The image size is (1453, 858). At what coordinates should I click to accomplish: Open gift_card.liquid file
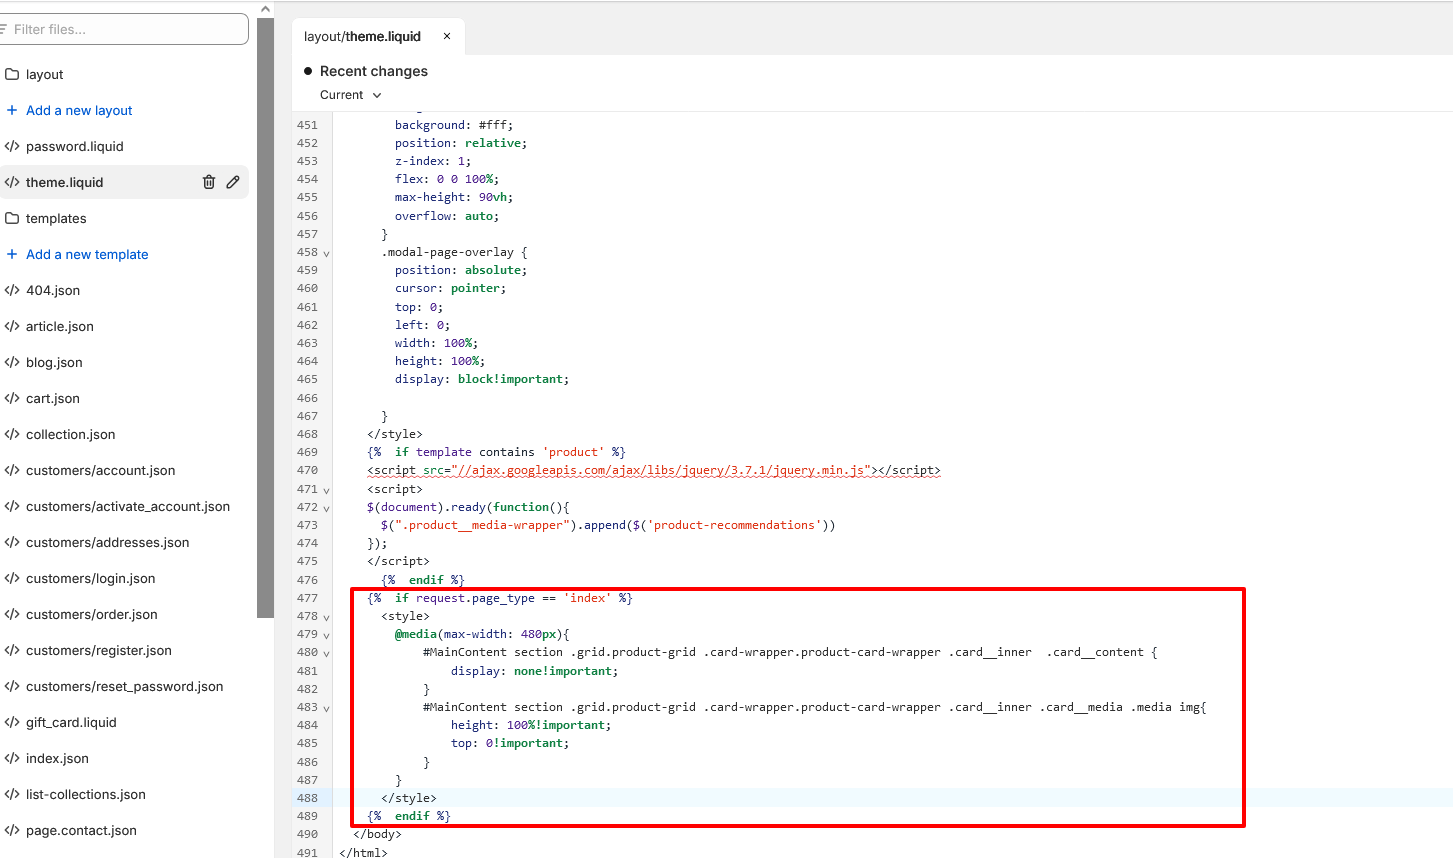(x=71, y=722)
